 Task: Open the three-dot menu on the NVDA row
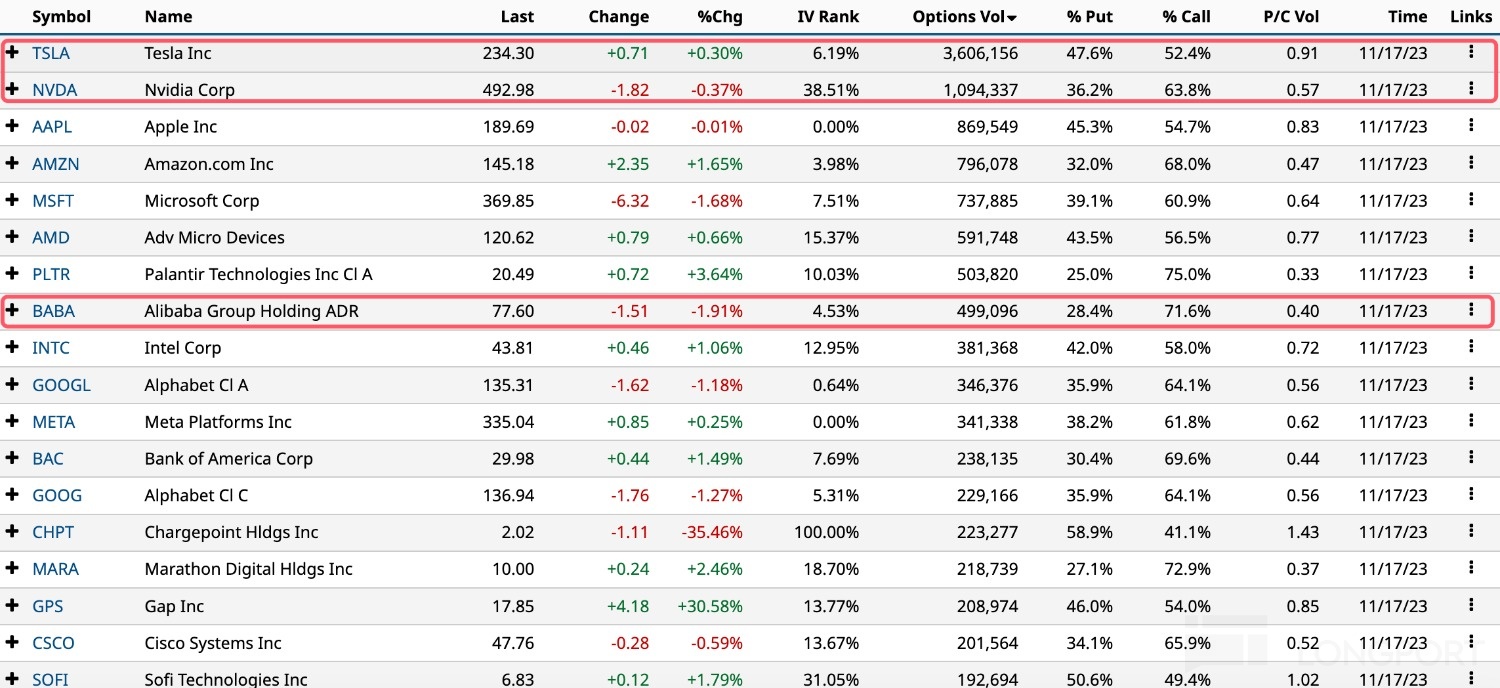pos(1471,89)
